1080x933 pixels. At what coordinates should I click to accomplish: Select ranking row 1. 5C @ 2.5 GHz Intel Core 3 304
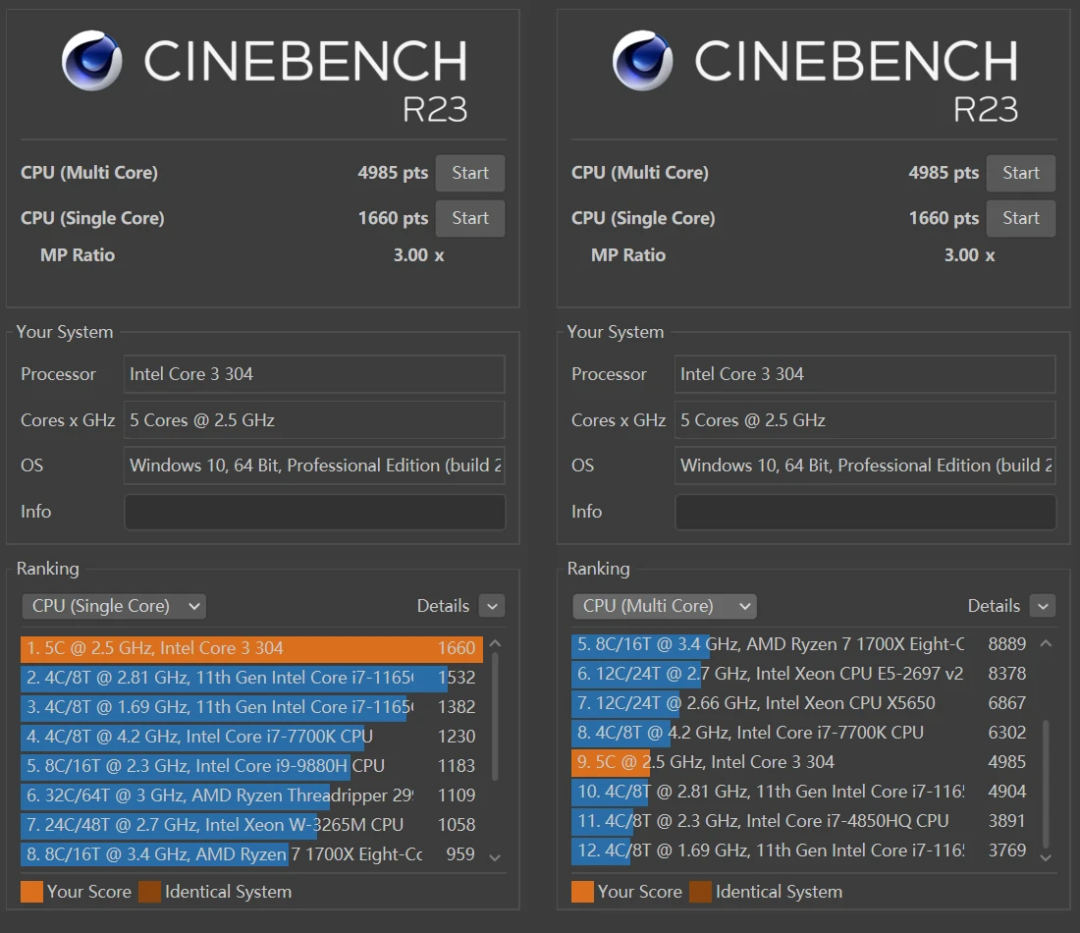coord(251,648)
